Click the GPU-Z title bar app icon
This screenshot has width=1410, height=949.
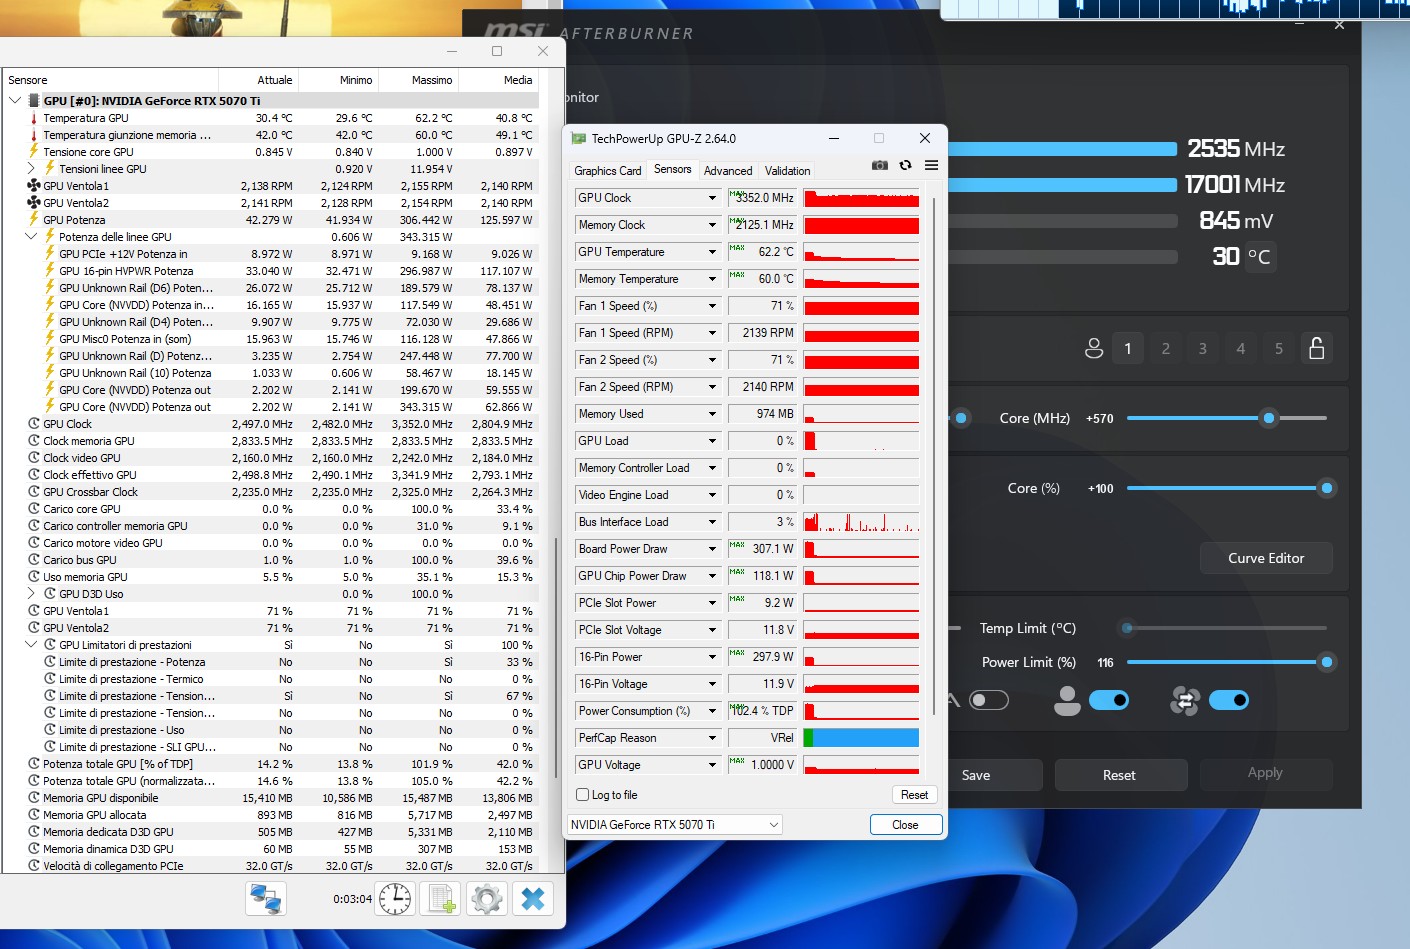pos(578,138)
